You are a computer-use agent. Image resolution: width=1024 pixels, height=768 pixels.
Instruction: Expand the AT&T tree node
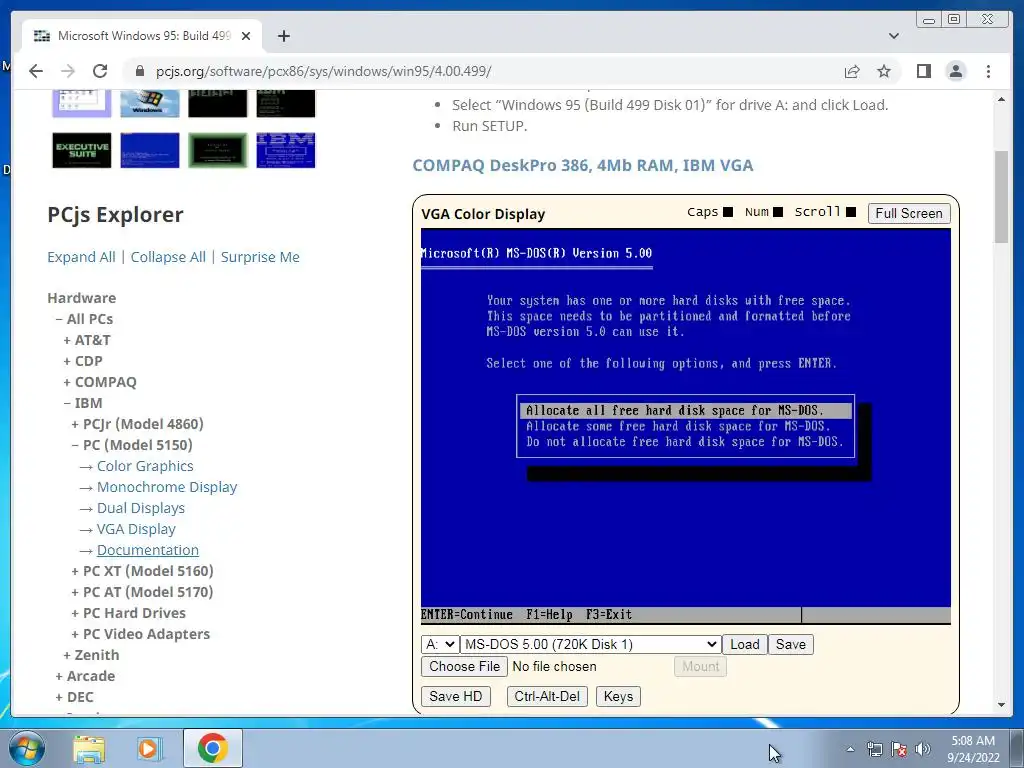87,340
